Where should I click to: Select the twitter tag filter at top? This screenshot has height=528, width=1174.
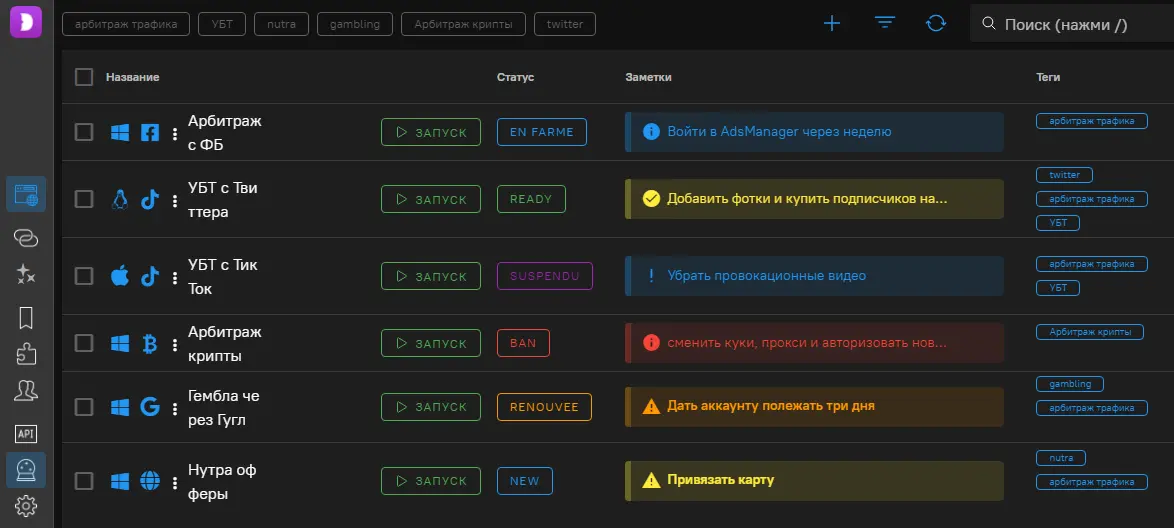[565, 24]
